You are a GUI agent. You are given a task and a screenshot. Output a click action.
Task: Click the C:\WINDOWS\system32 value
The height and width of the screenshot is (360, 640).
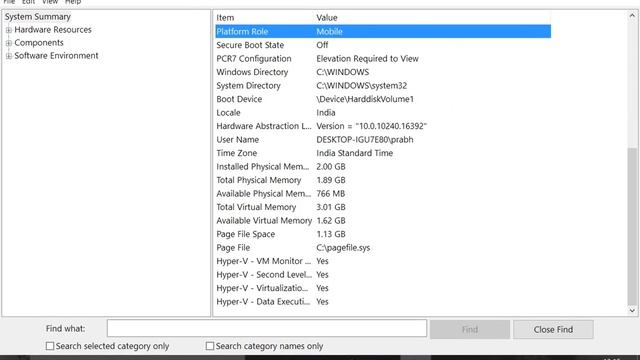point(361,85)
